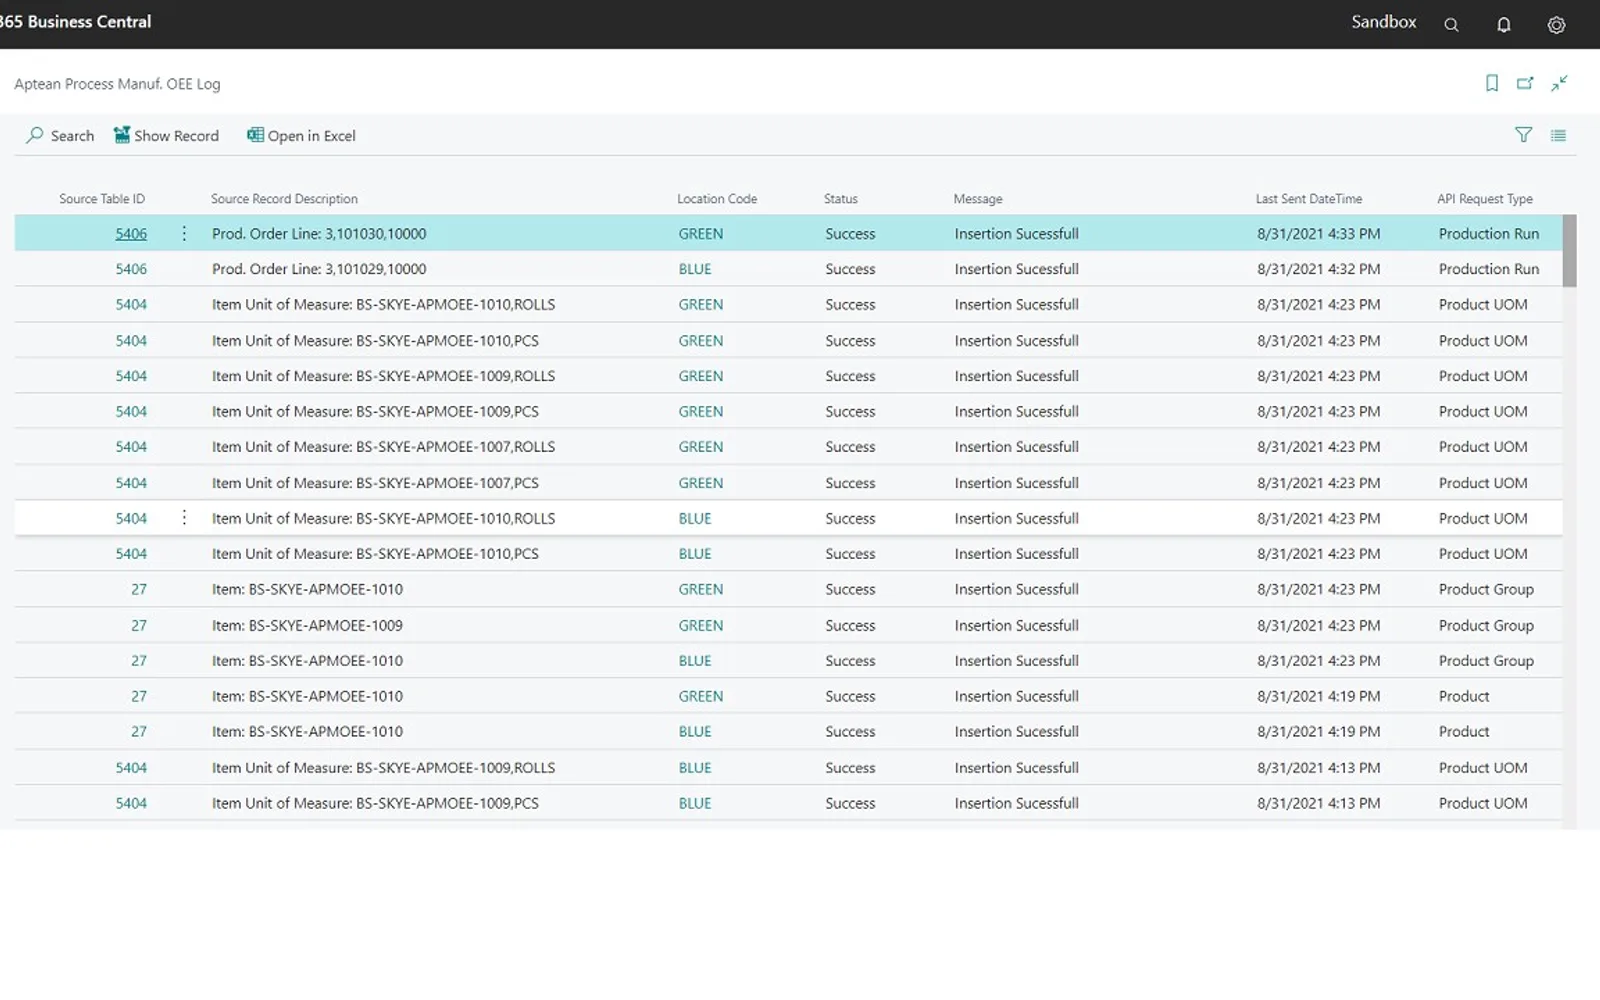This screenshot has height=1000, width=1600.
Task: Sort by Source Table ID column header
Action: (x=102, y=199)
